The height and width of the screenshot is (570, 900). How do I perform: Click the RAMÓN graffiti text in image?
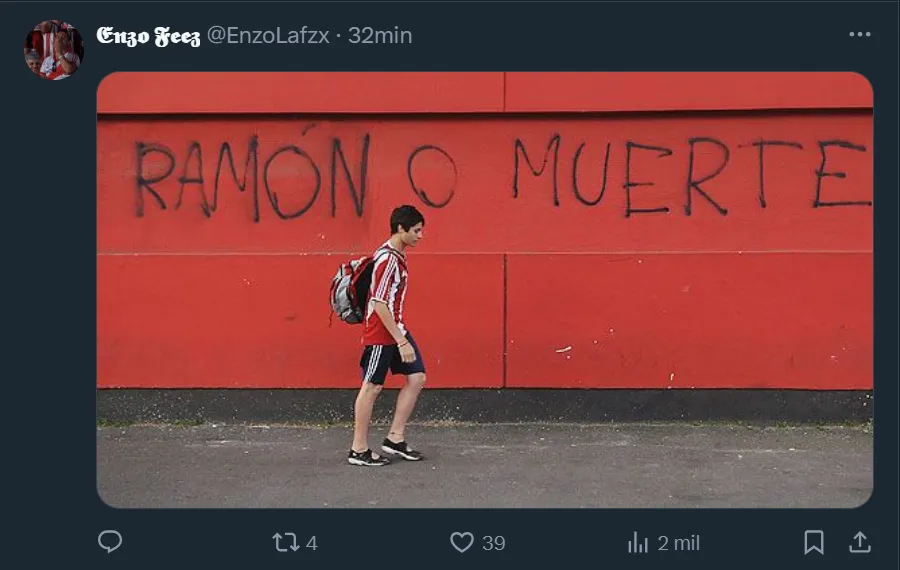251,175
